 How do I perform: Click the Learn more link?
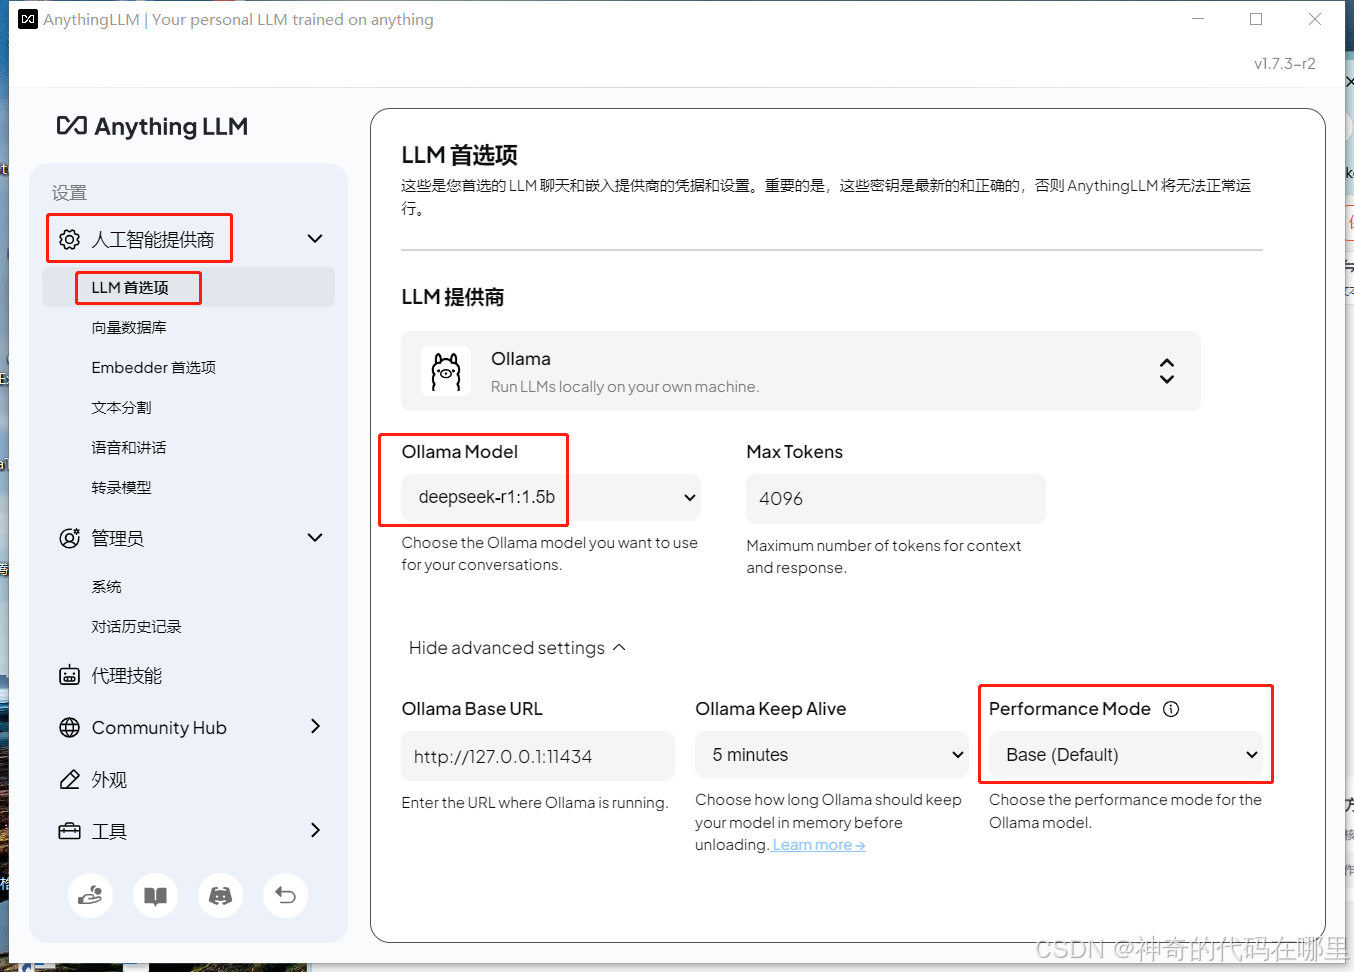click(819, 845)
